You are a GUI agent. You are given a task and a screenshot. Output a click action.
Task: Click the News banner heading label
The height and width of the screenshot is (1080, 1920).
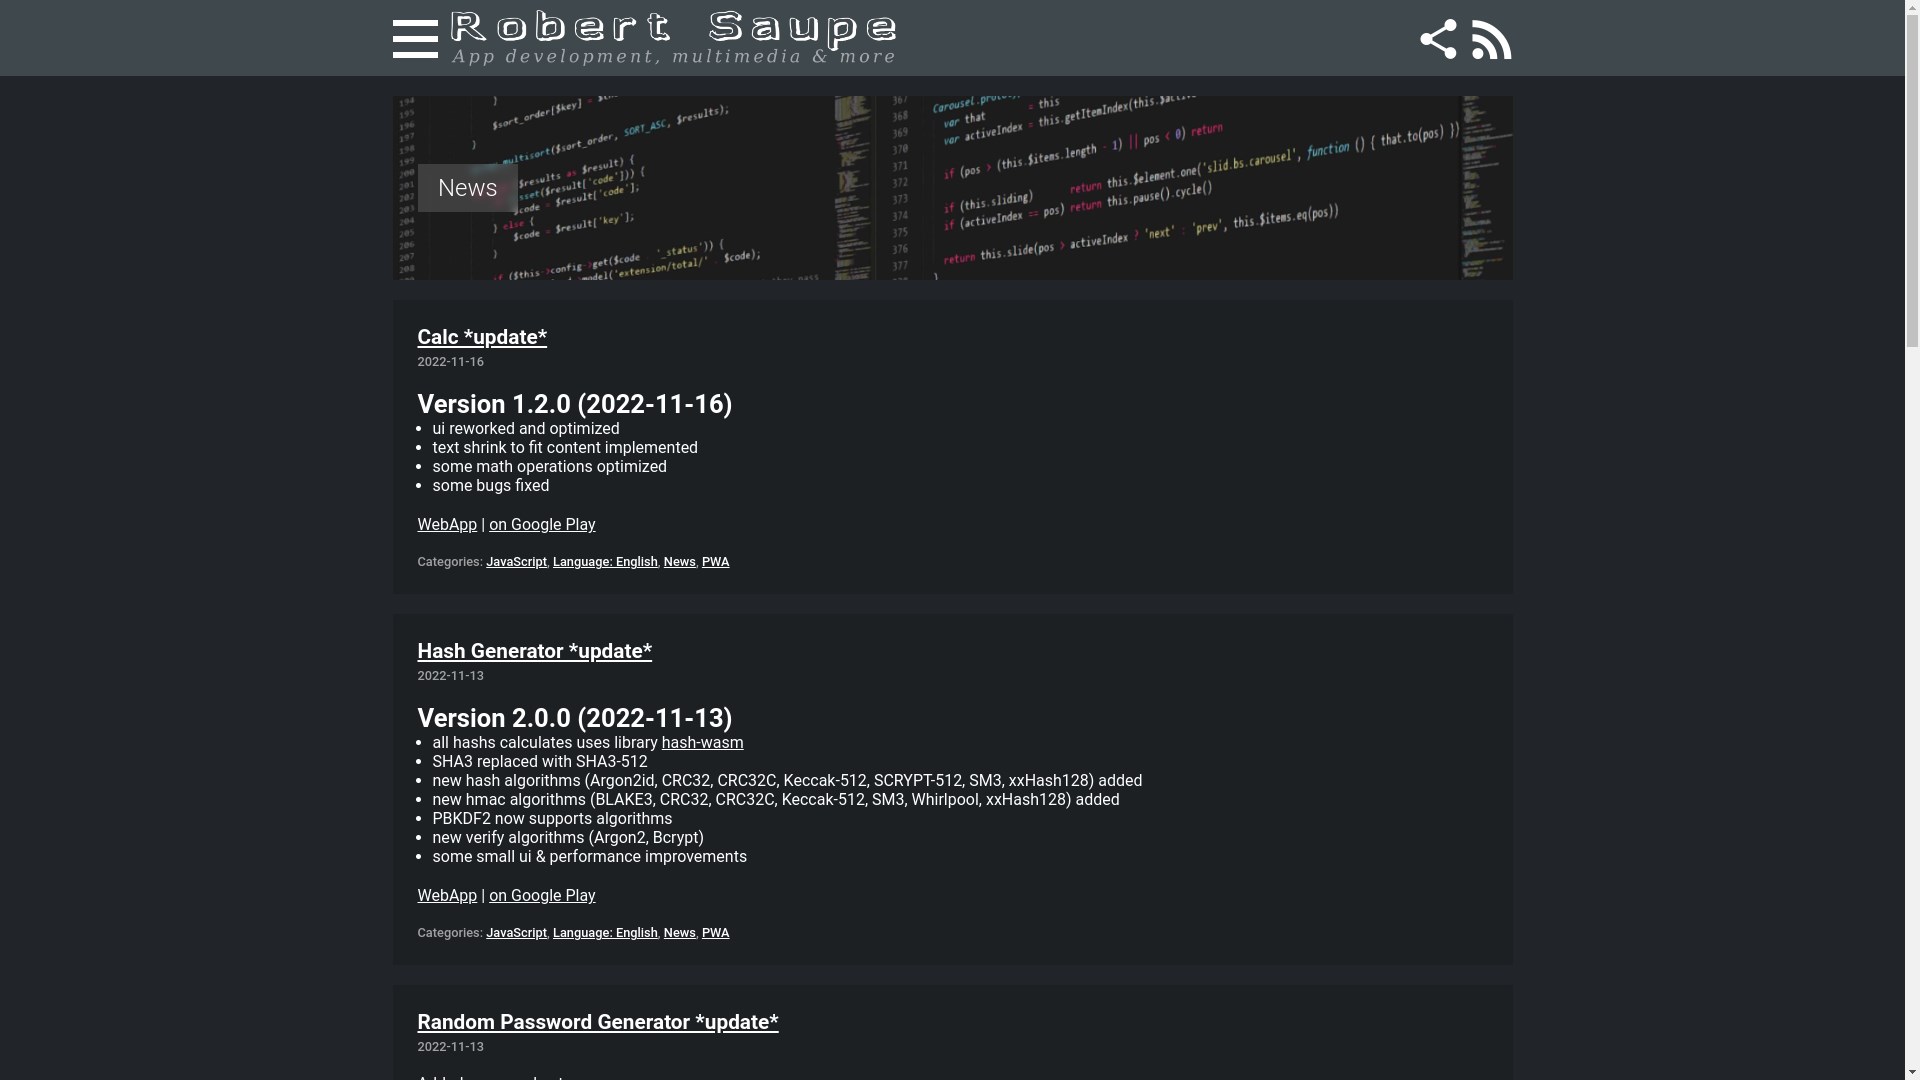click(467, 188)
